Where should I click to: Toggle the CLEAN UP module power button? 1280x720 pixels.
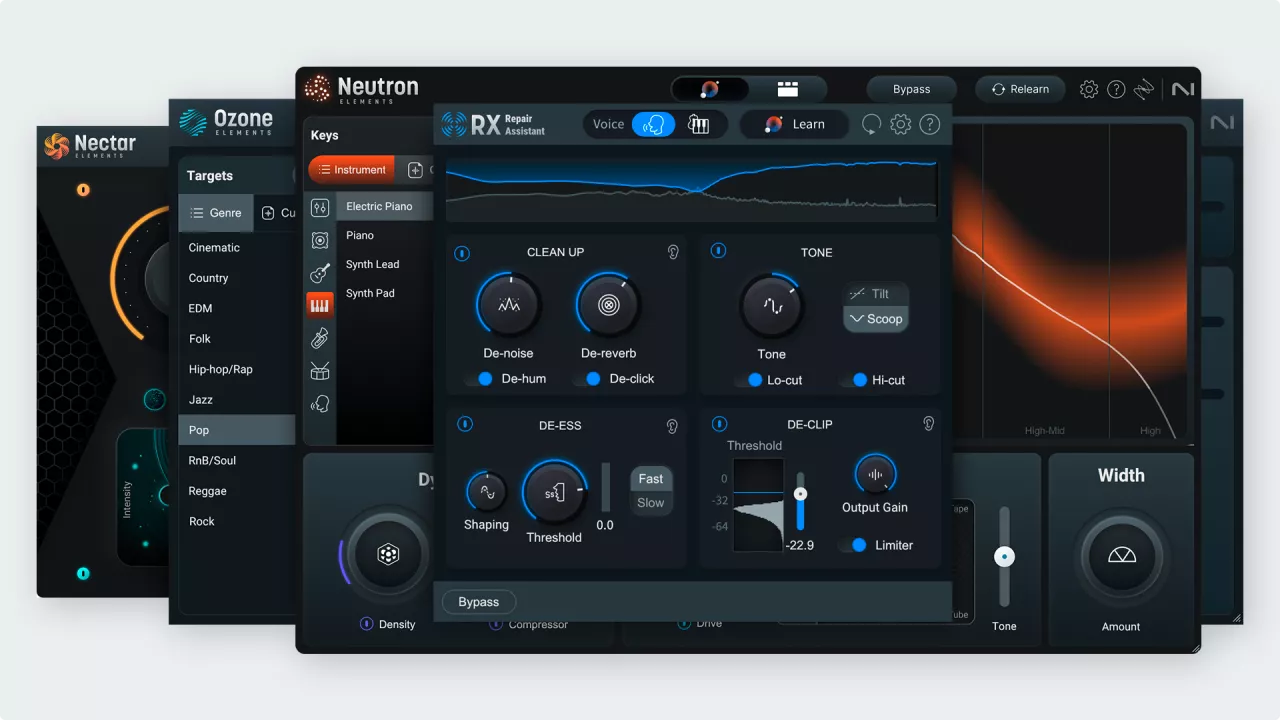click(462, 253)
